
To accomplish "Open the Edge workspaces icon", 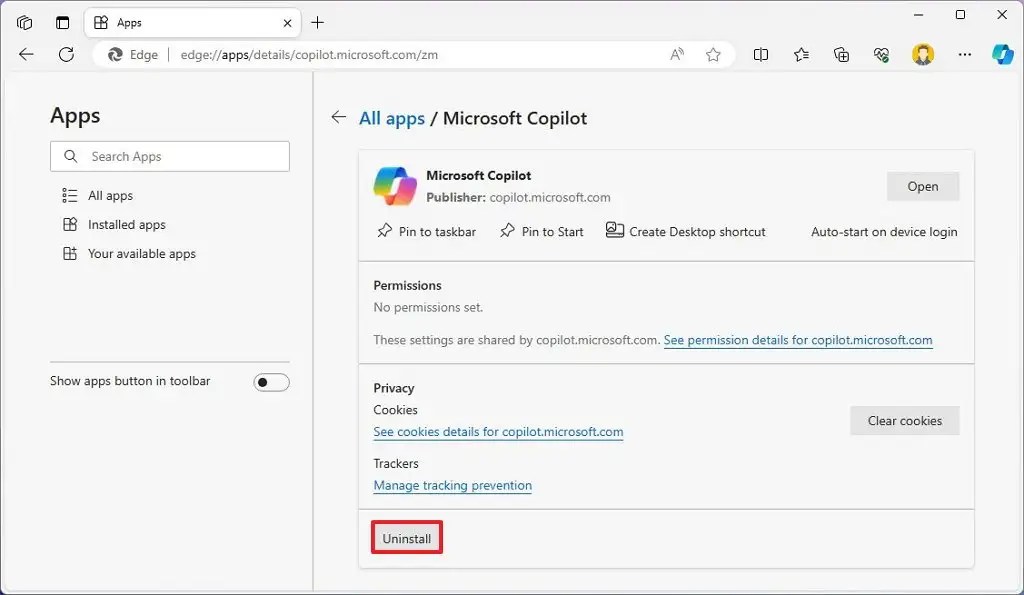I will click(25, 23).
